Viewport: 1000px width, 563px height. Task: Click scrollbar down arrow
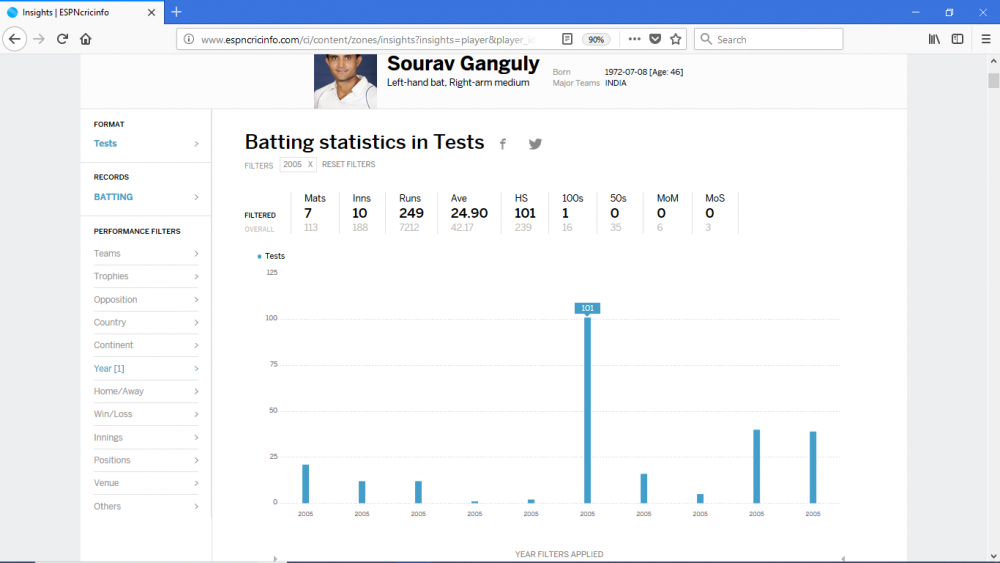click(993, 555)
